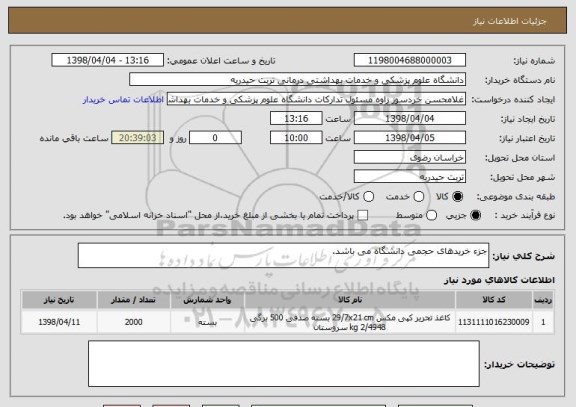Toggle the اسناد خزانه اسلامی payment checkbox
The height and width of the screenshot is (407, 576).
coord(363,215)
